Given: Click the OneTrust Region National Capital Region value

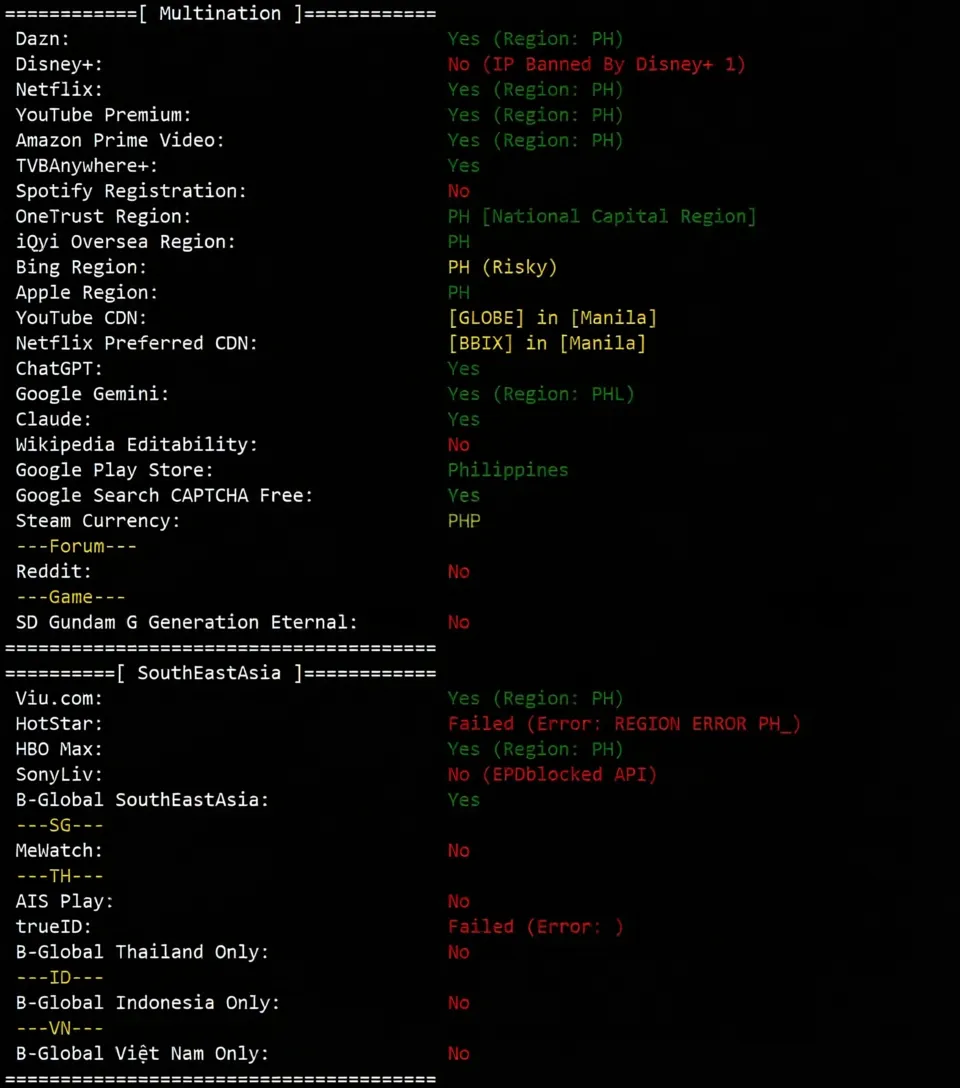Looking at the screenshot, I should (601, 216).
